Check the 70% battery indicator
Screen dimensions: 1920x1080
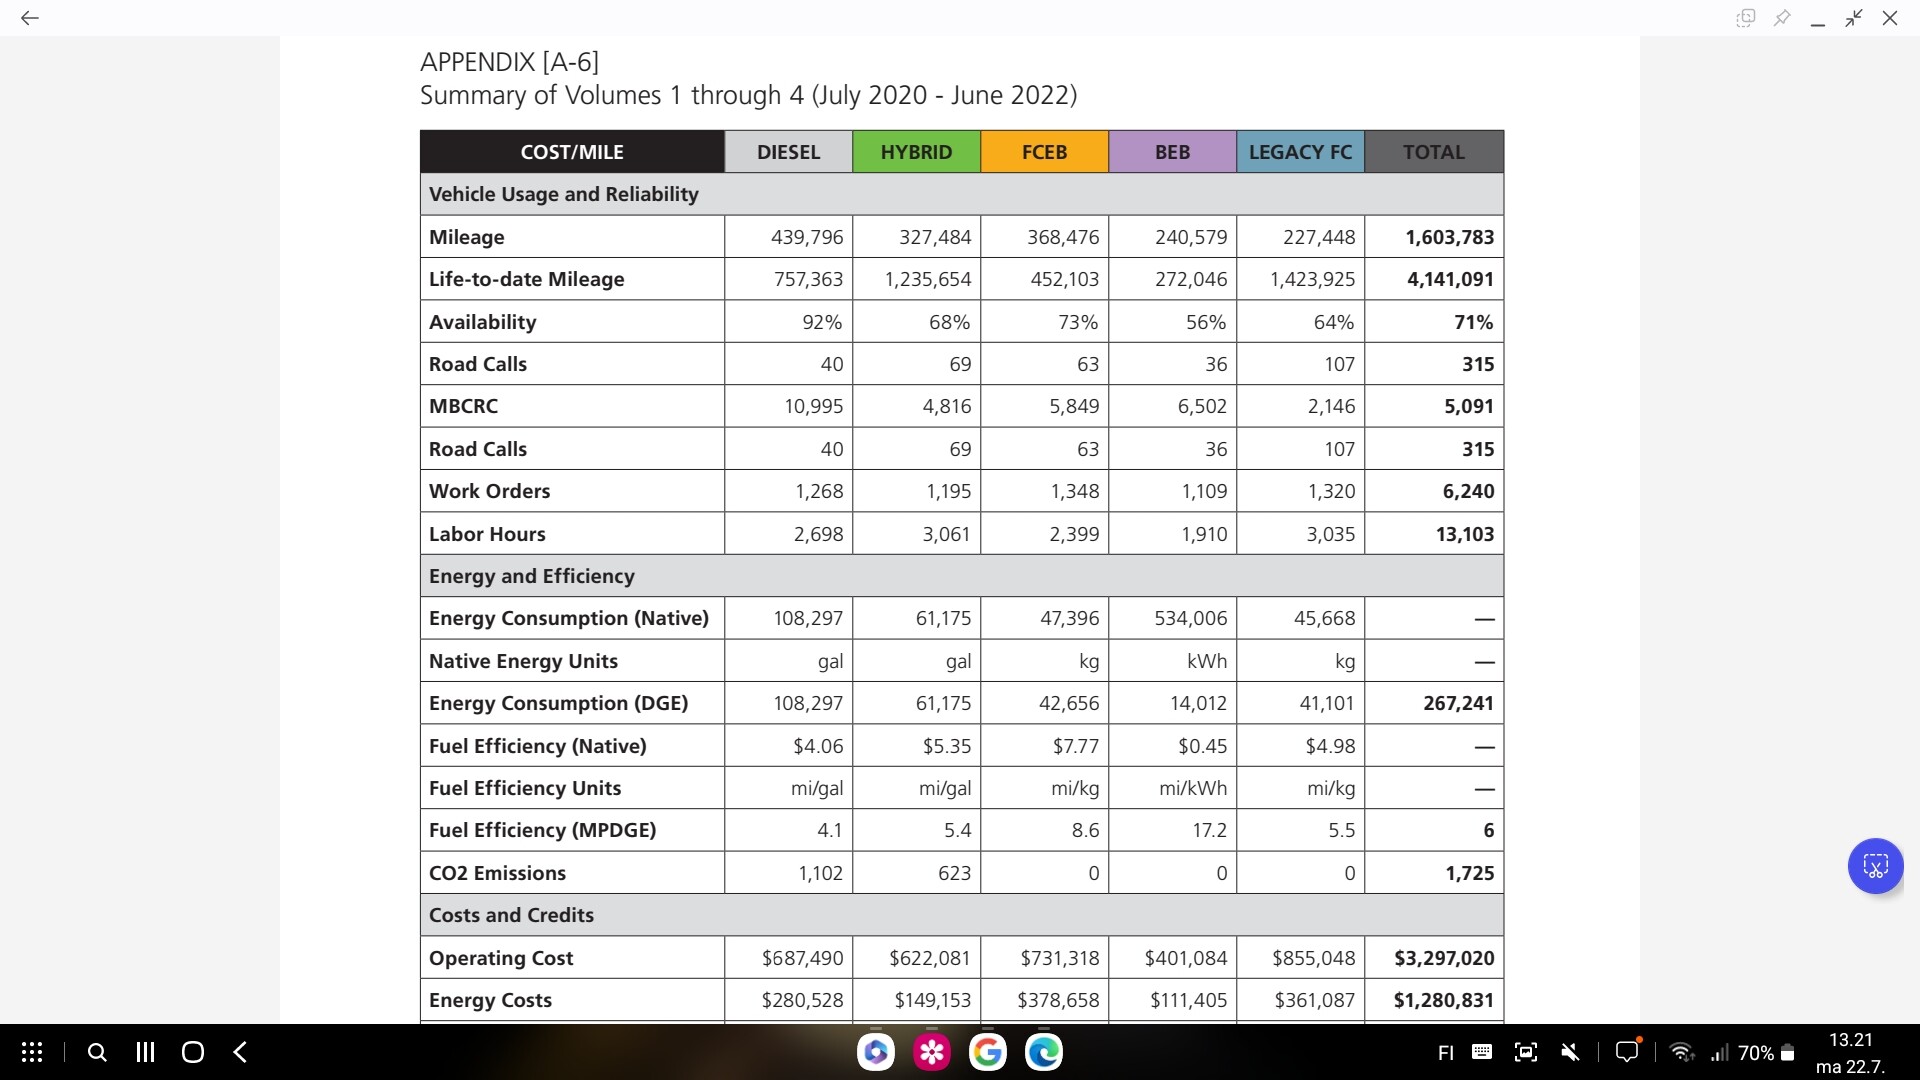coord(1766,1053)
